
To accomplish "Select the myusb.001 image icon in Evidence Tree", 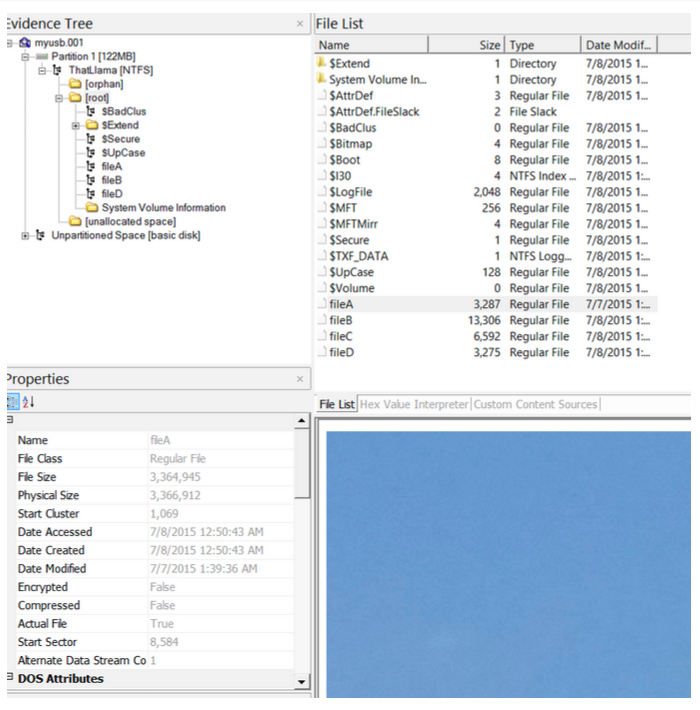I will [x=25, y=43].
